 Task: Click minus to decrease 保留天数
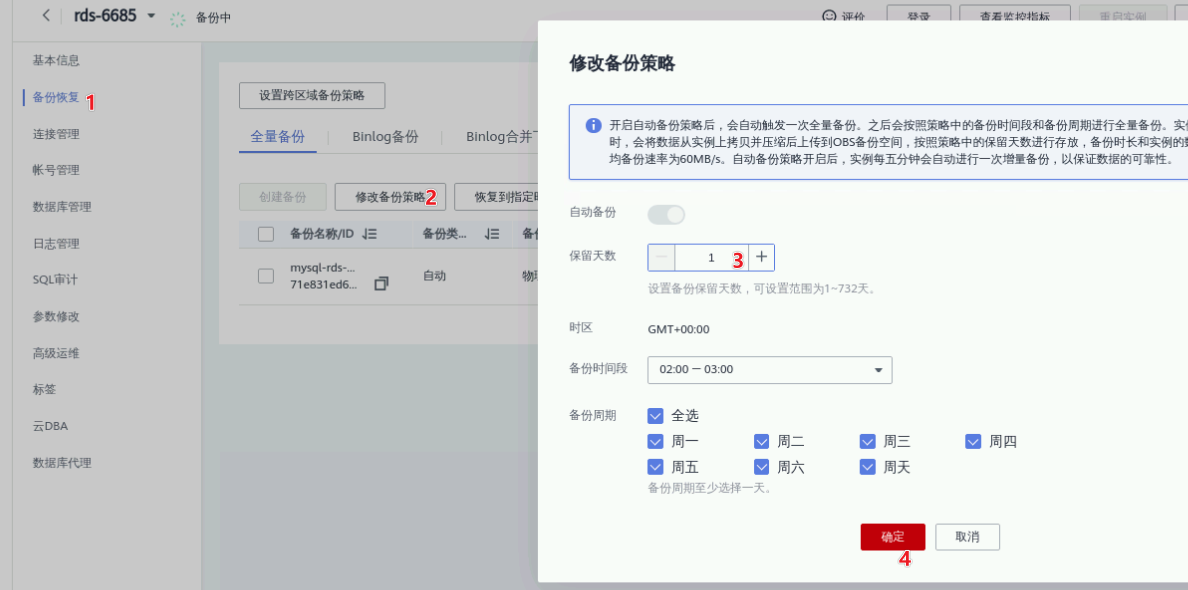(660, 257)
